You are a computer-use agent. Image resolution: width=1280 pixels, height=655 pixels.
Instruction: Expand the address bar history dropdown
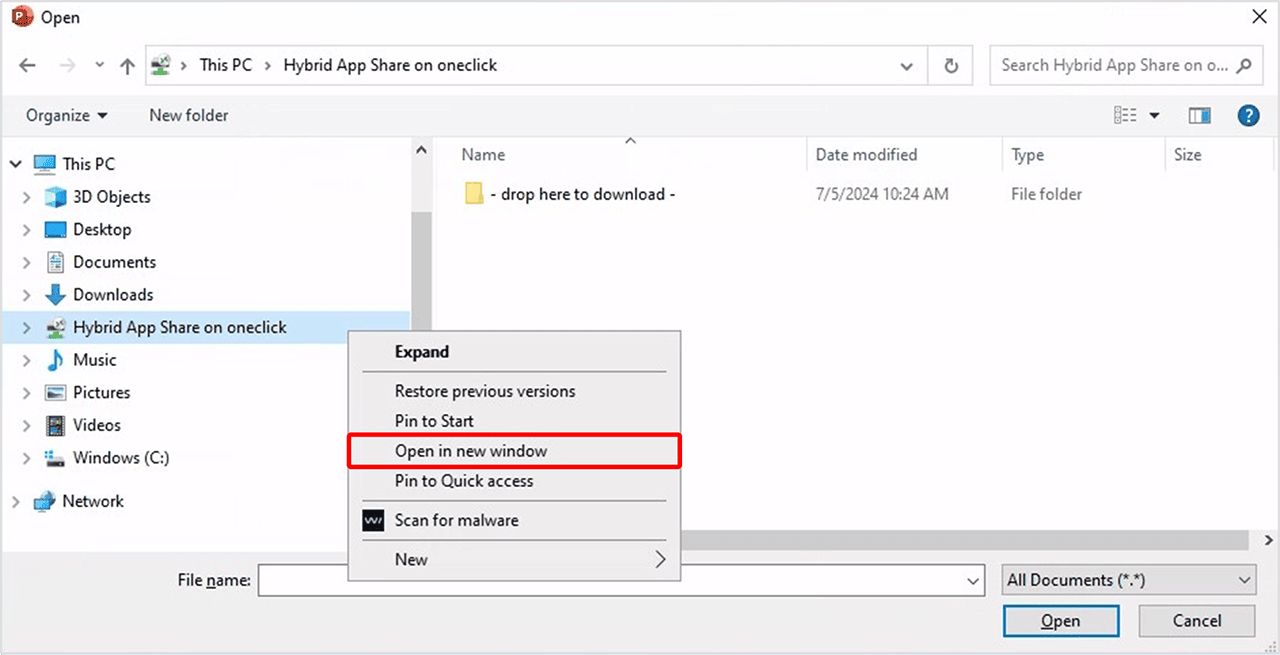(x=906, y=66)
